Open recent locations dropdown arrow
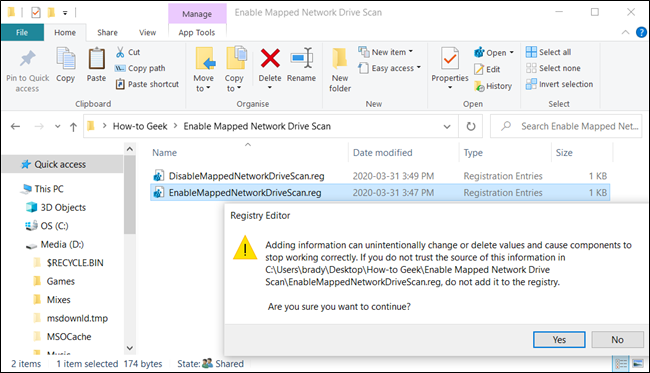The image size is (650, 373). tap(58, 126)
